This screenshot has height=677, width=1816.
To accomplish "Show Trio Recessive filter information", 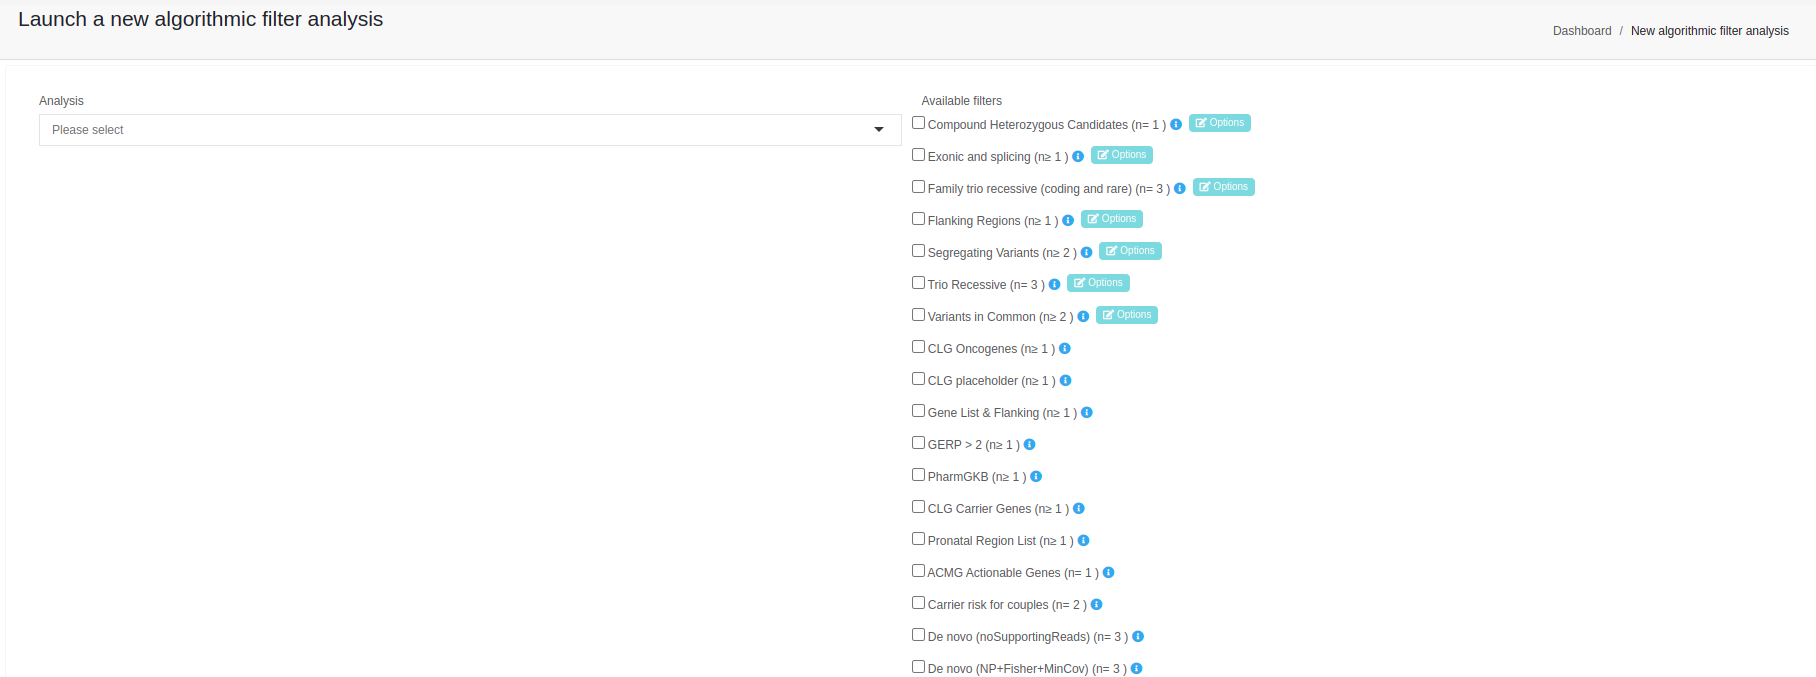I will tap(1054, 285).
